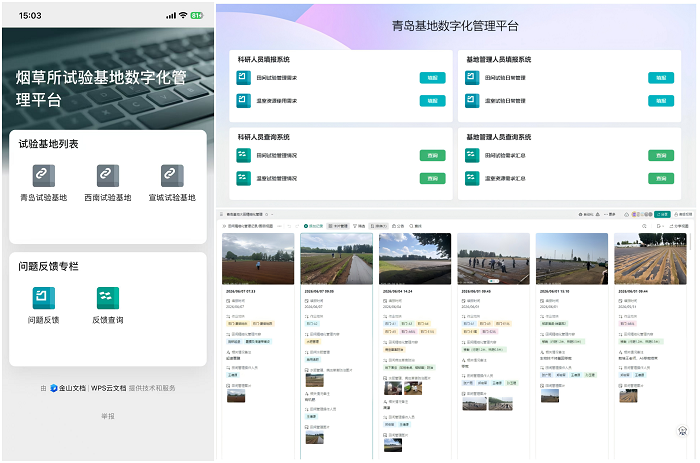This screenshot has width=700, height=463.
Task: Click the filter funnel icon in table toolbar
Action: [355, 226]
